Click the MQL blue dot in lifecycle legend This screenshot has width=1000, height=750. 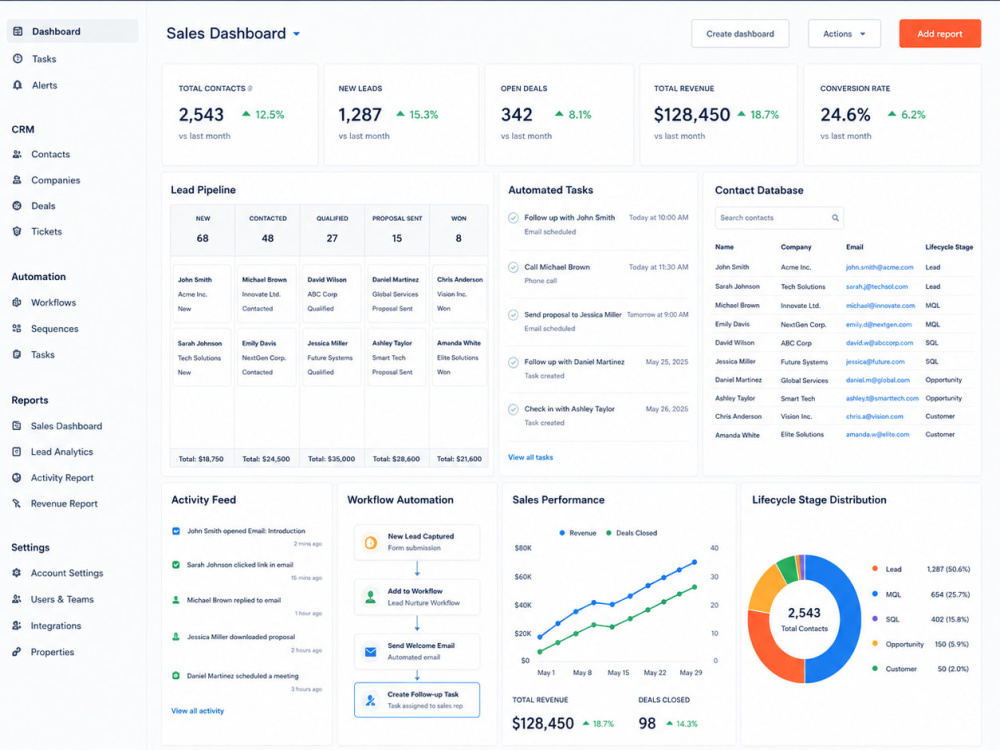875,594
